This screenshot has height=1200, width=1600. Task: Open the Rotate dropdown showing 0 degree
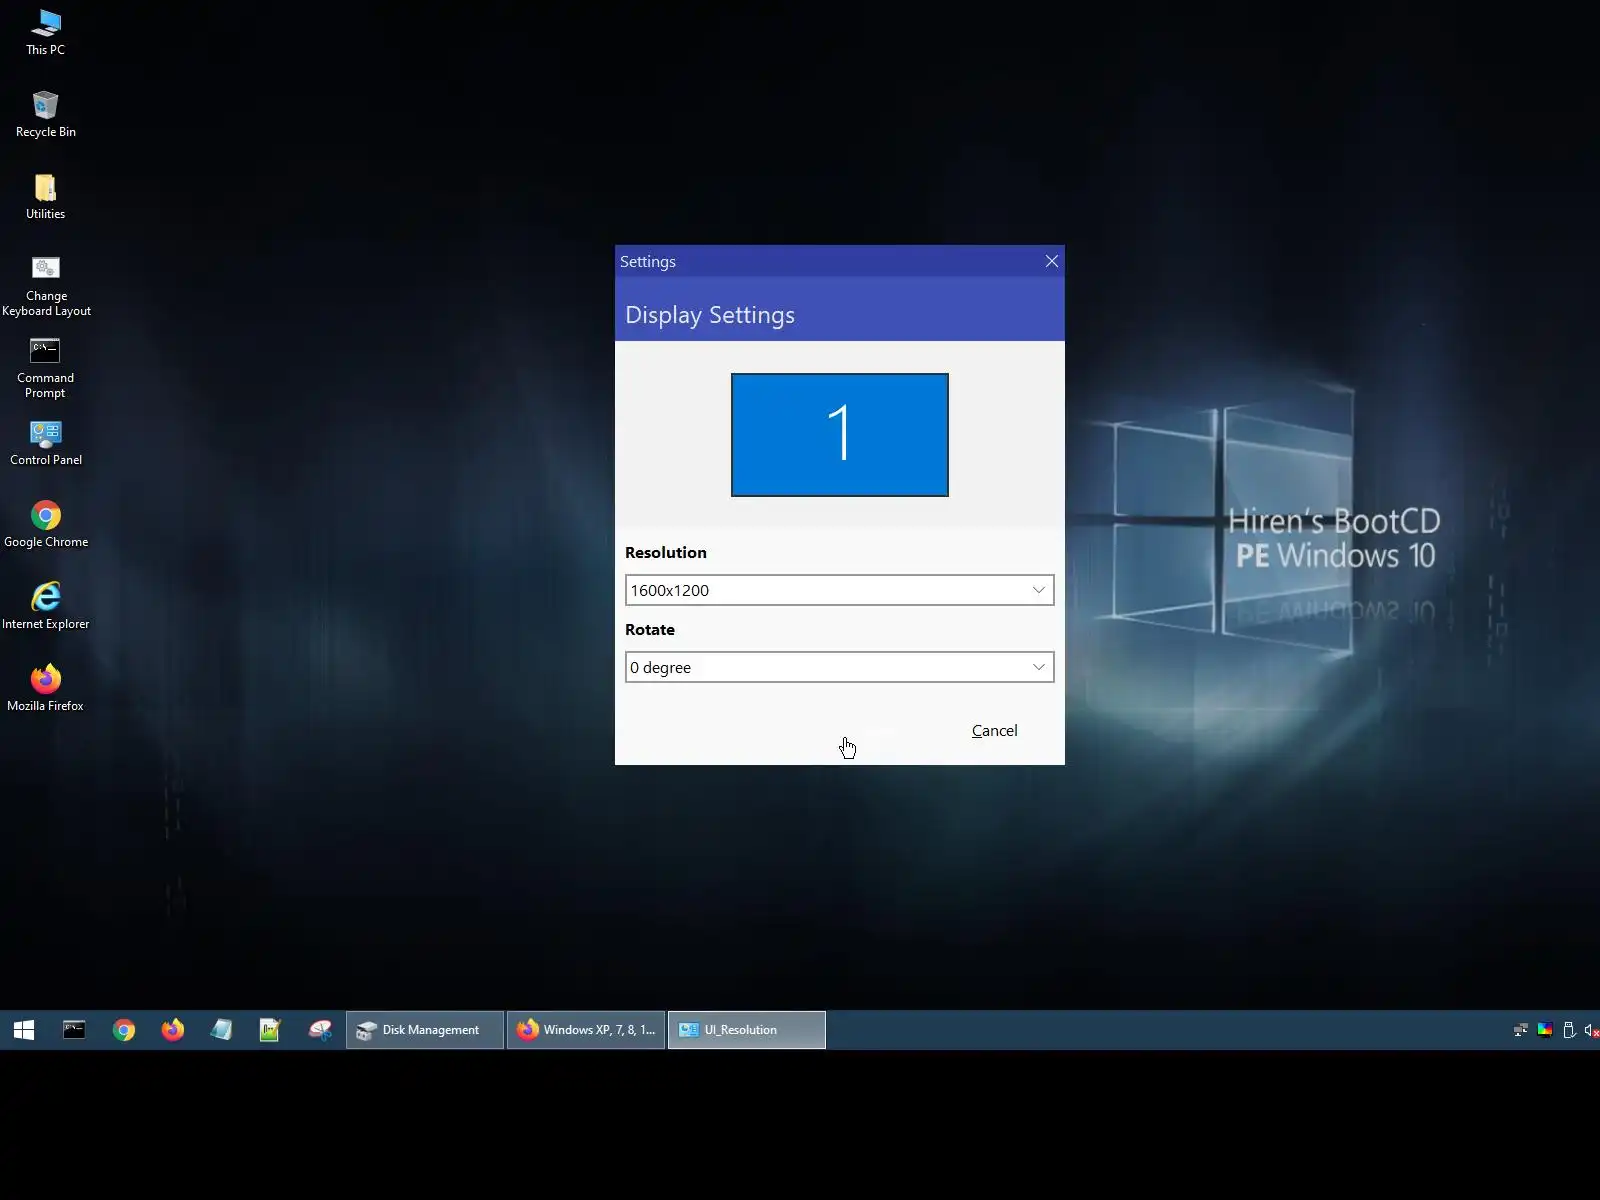point(840,667)
